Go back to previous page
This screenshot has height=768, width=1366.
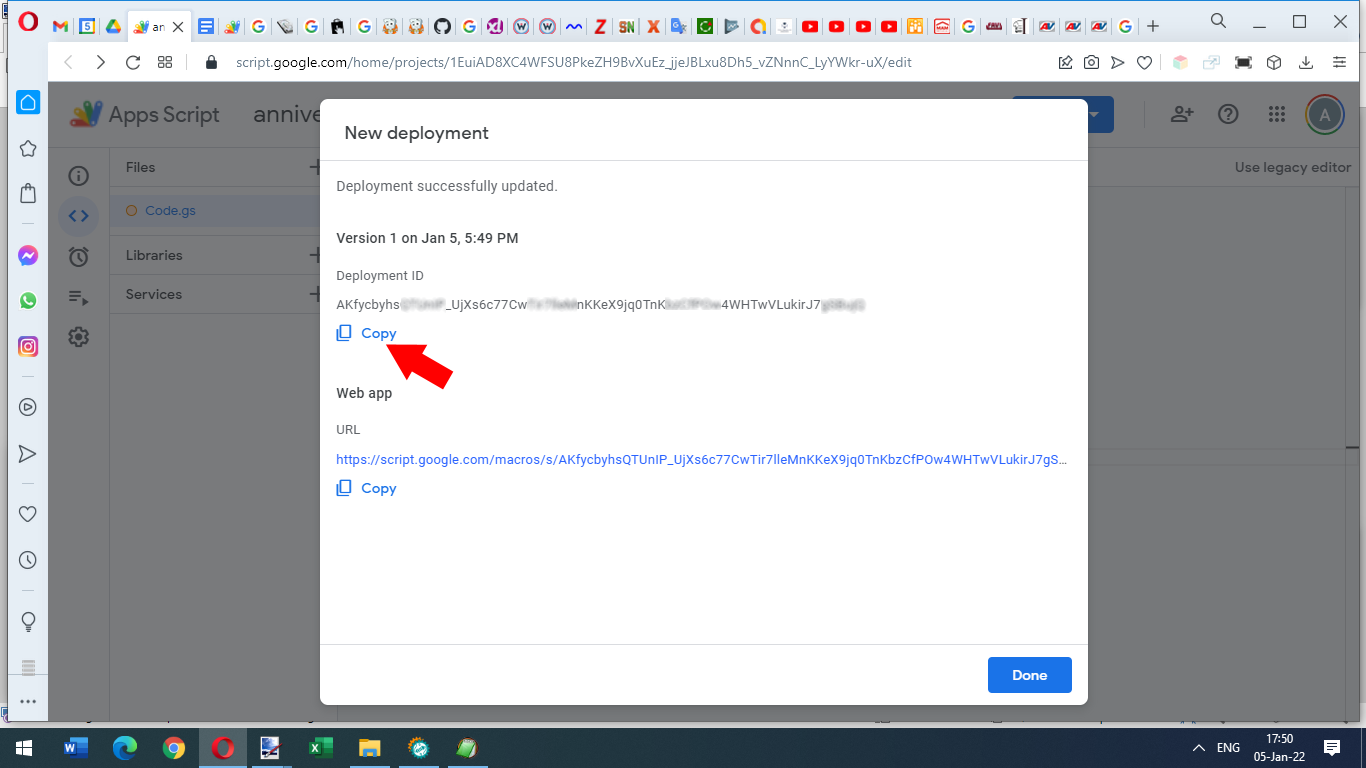tap(68, 62)
